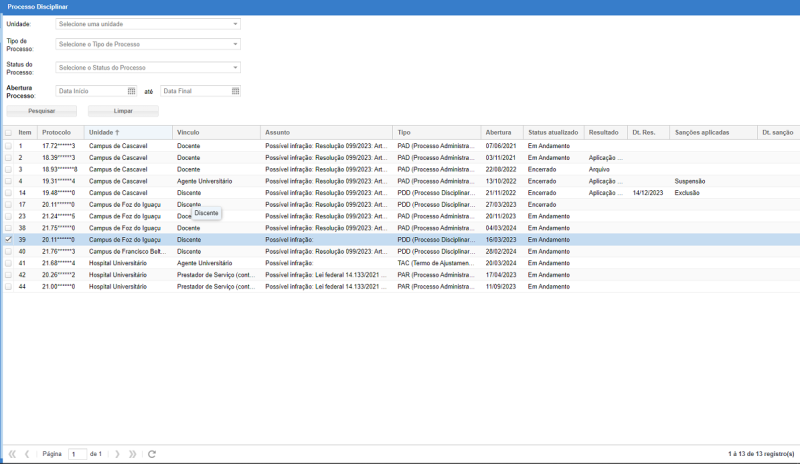Open the Data Final calendar picker
Screen dimensions: 800x464
(x=236, y=91)
